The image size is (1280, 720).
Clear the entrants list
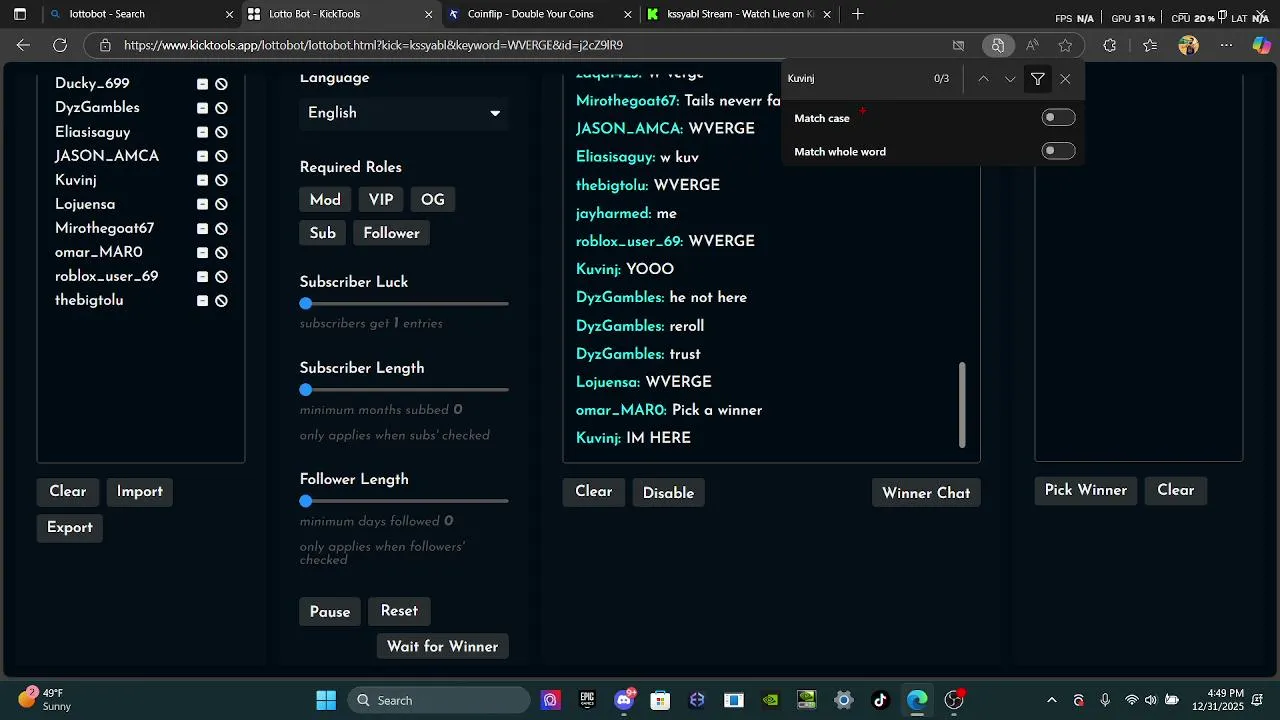(68, 491)
